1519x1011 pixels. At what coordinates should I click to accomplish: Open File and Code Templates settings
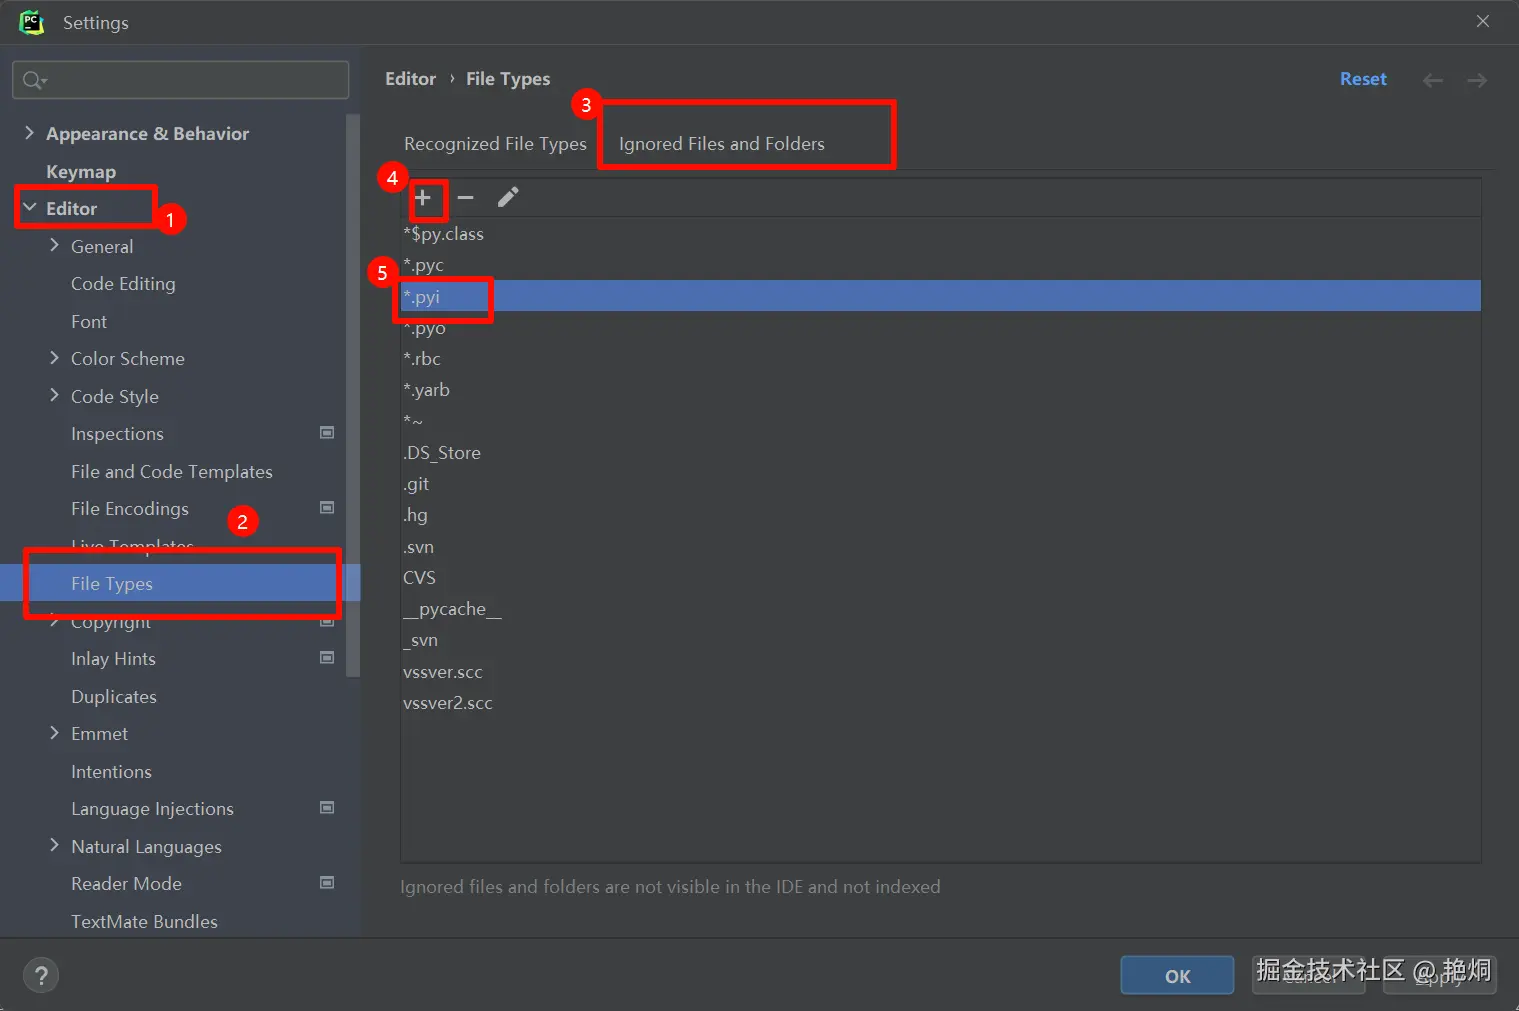[x=172, y=471]
